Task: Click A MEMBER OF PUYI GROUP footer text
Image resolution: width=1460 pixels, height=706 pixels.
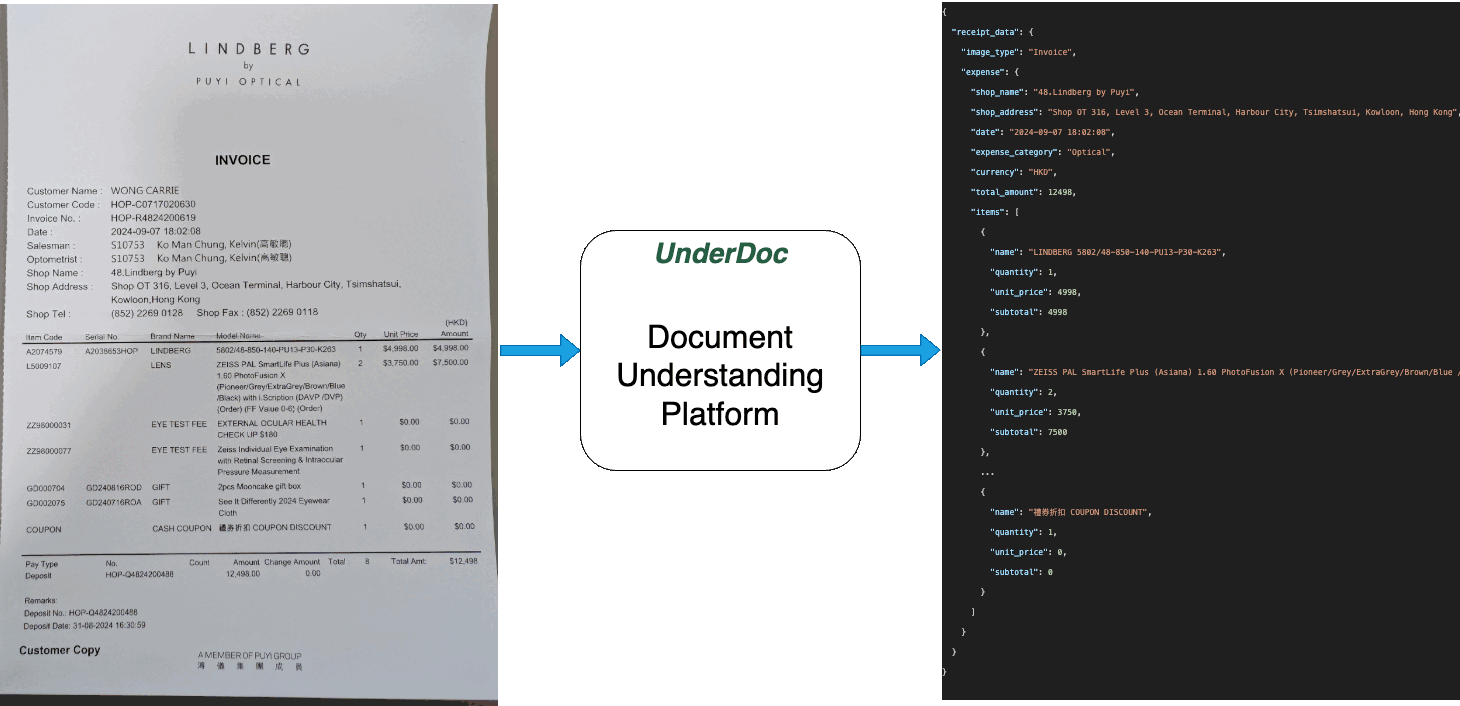Action: pos(249,656)
